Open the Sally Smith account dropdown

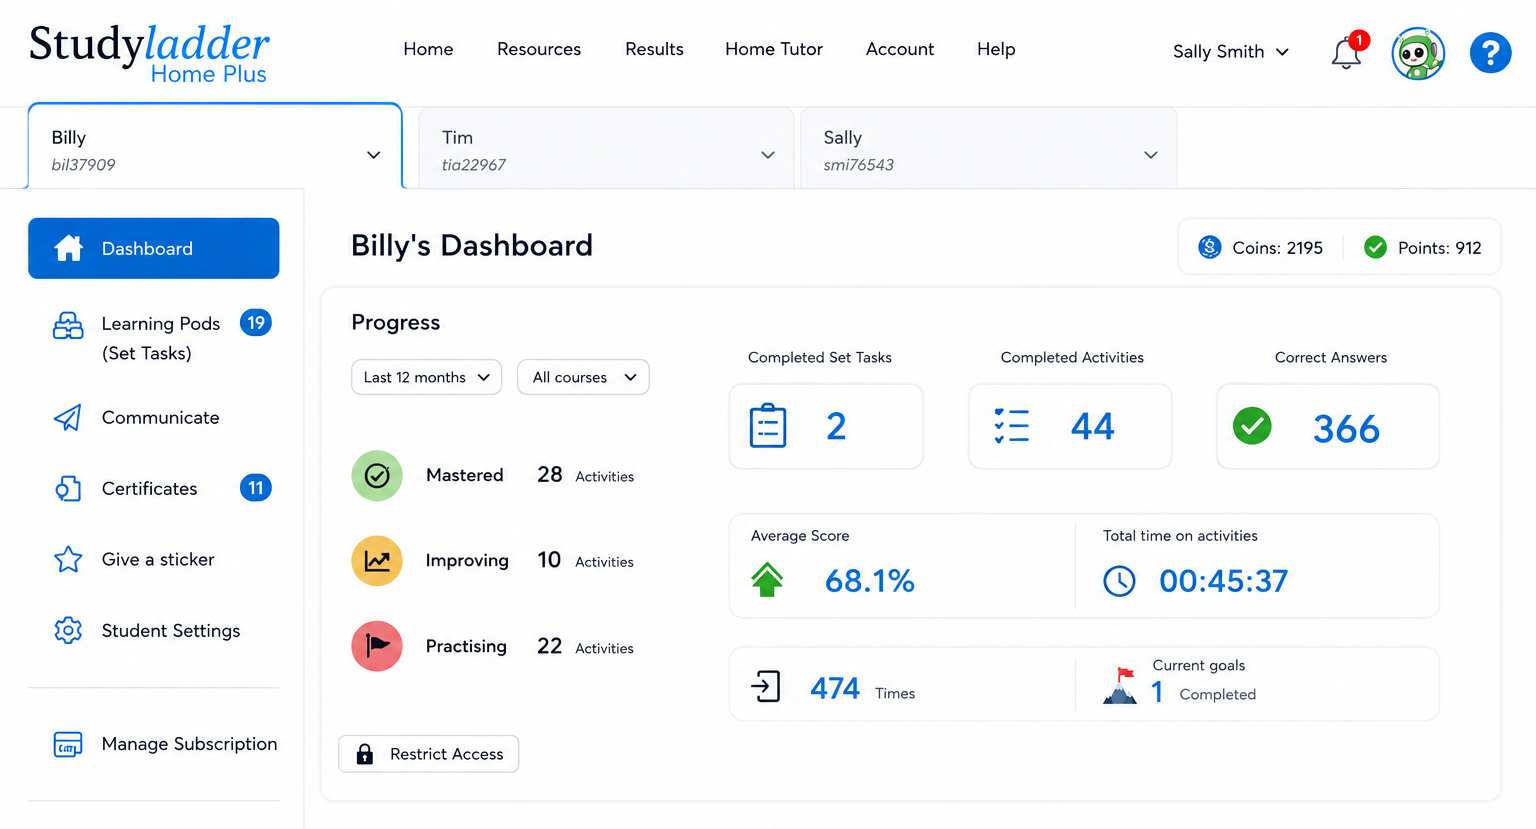tap(1230, 52)
